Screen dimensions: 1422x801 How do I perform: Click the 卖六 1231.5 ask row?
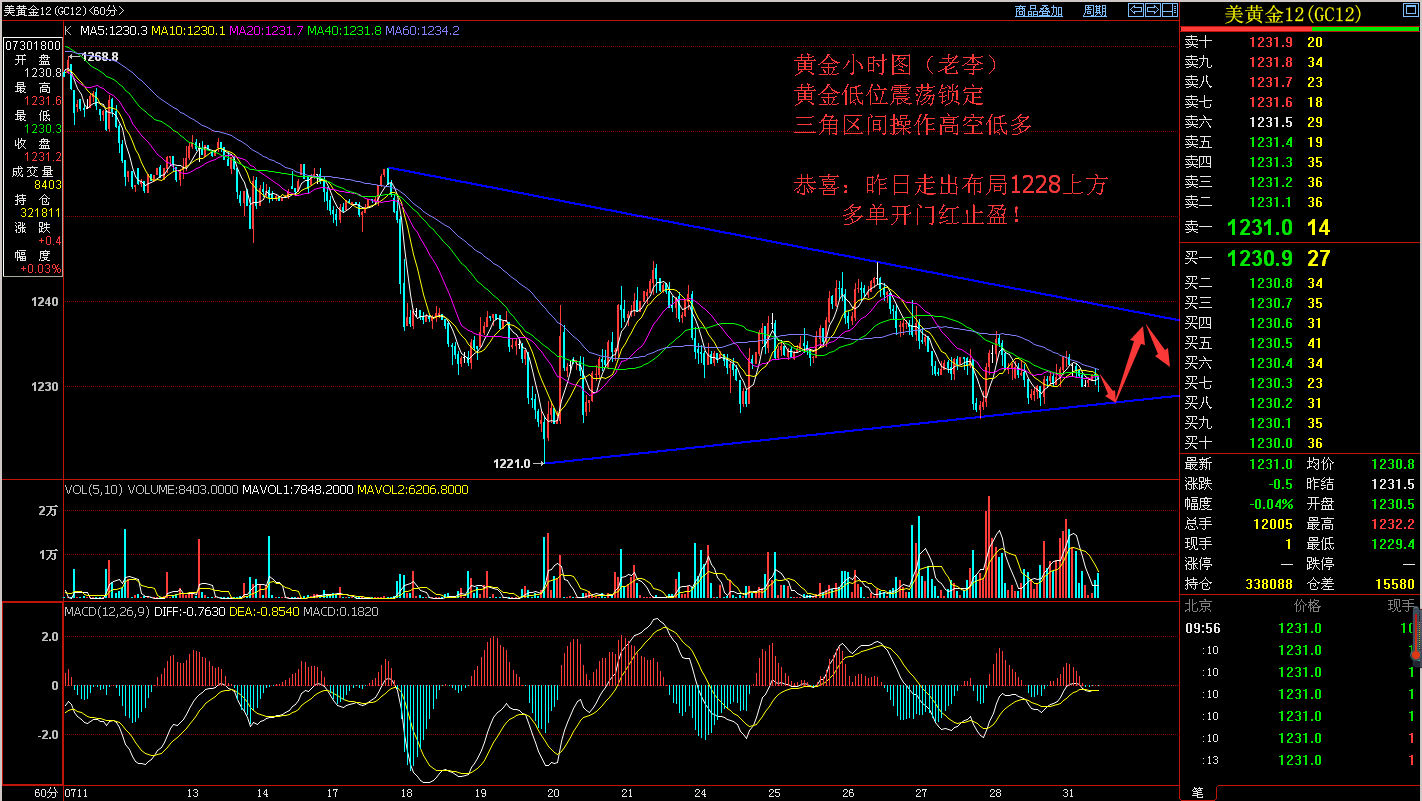click(1300, 122)
